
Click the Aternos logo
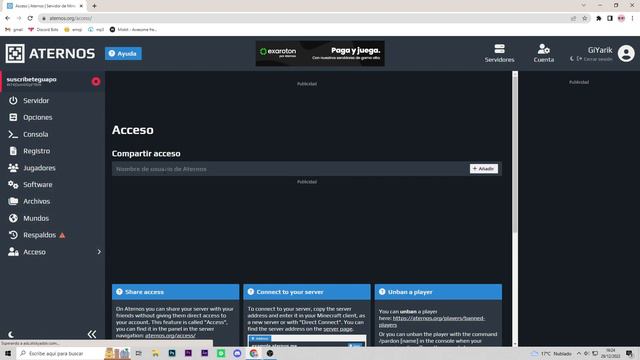click(x=50, y=53)
